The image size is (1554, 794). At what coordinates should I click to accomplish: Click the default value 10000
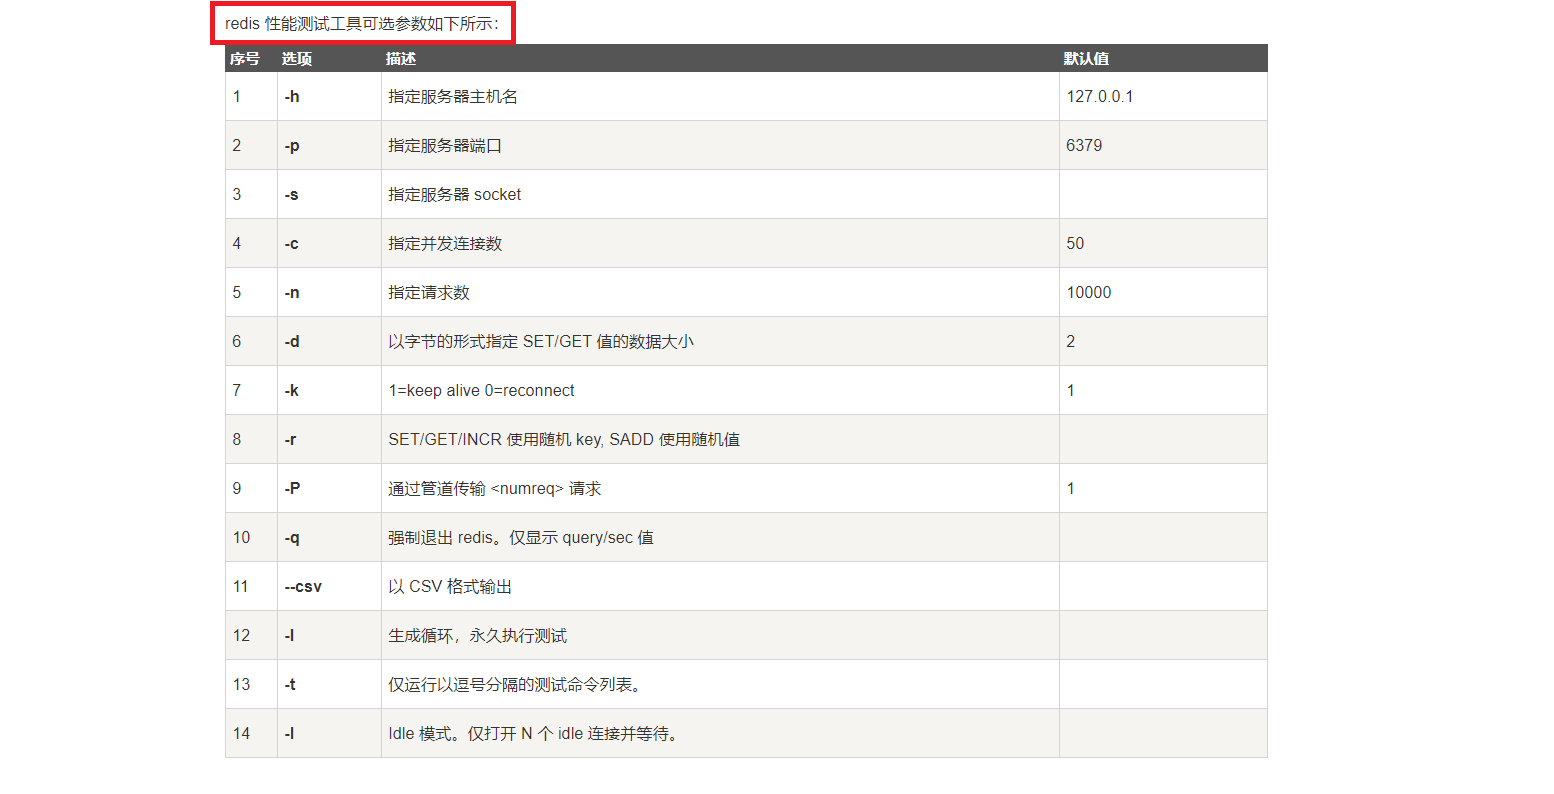coord(1089,293)
